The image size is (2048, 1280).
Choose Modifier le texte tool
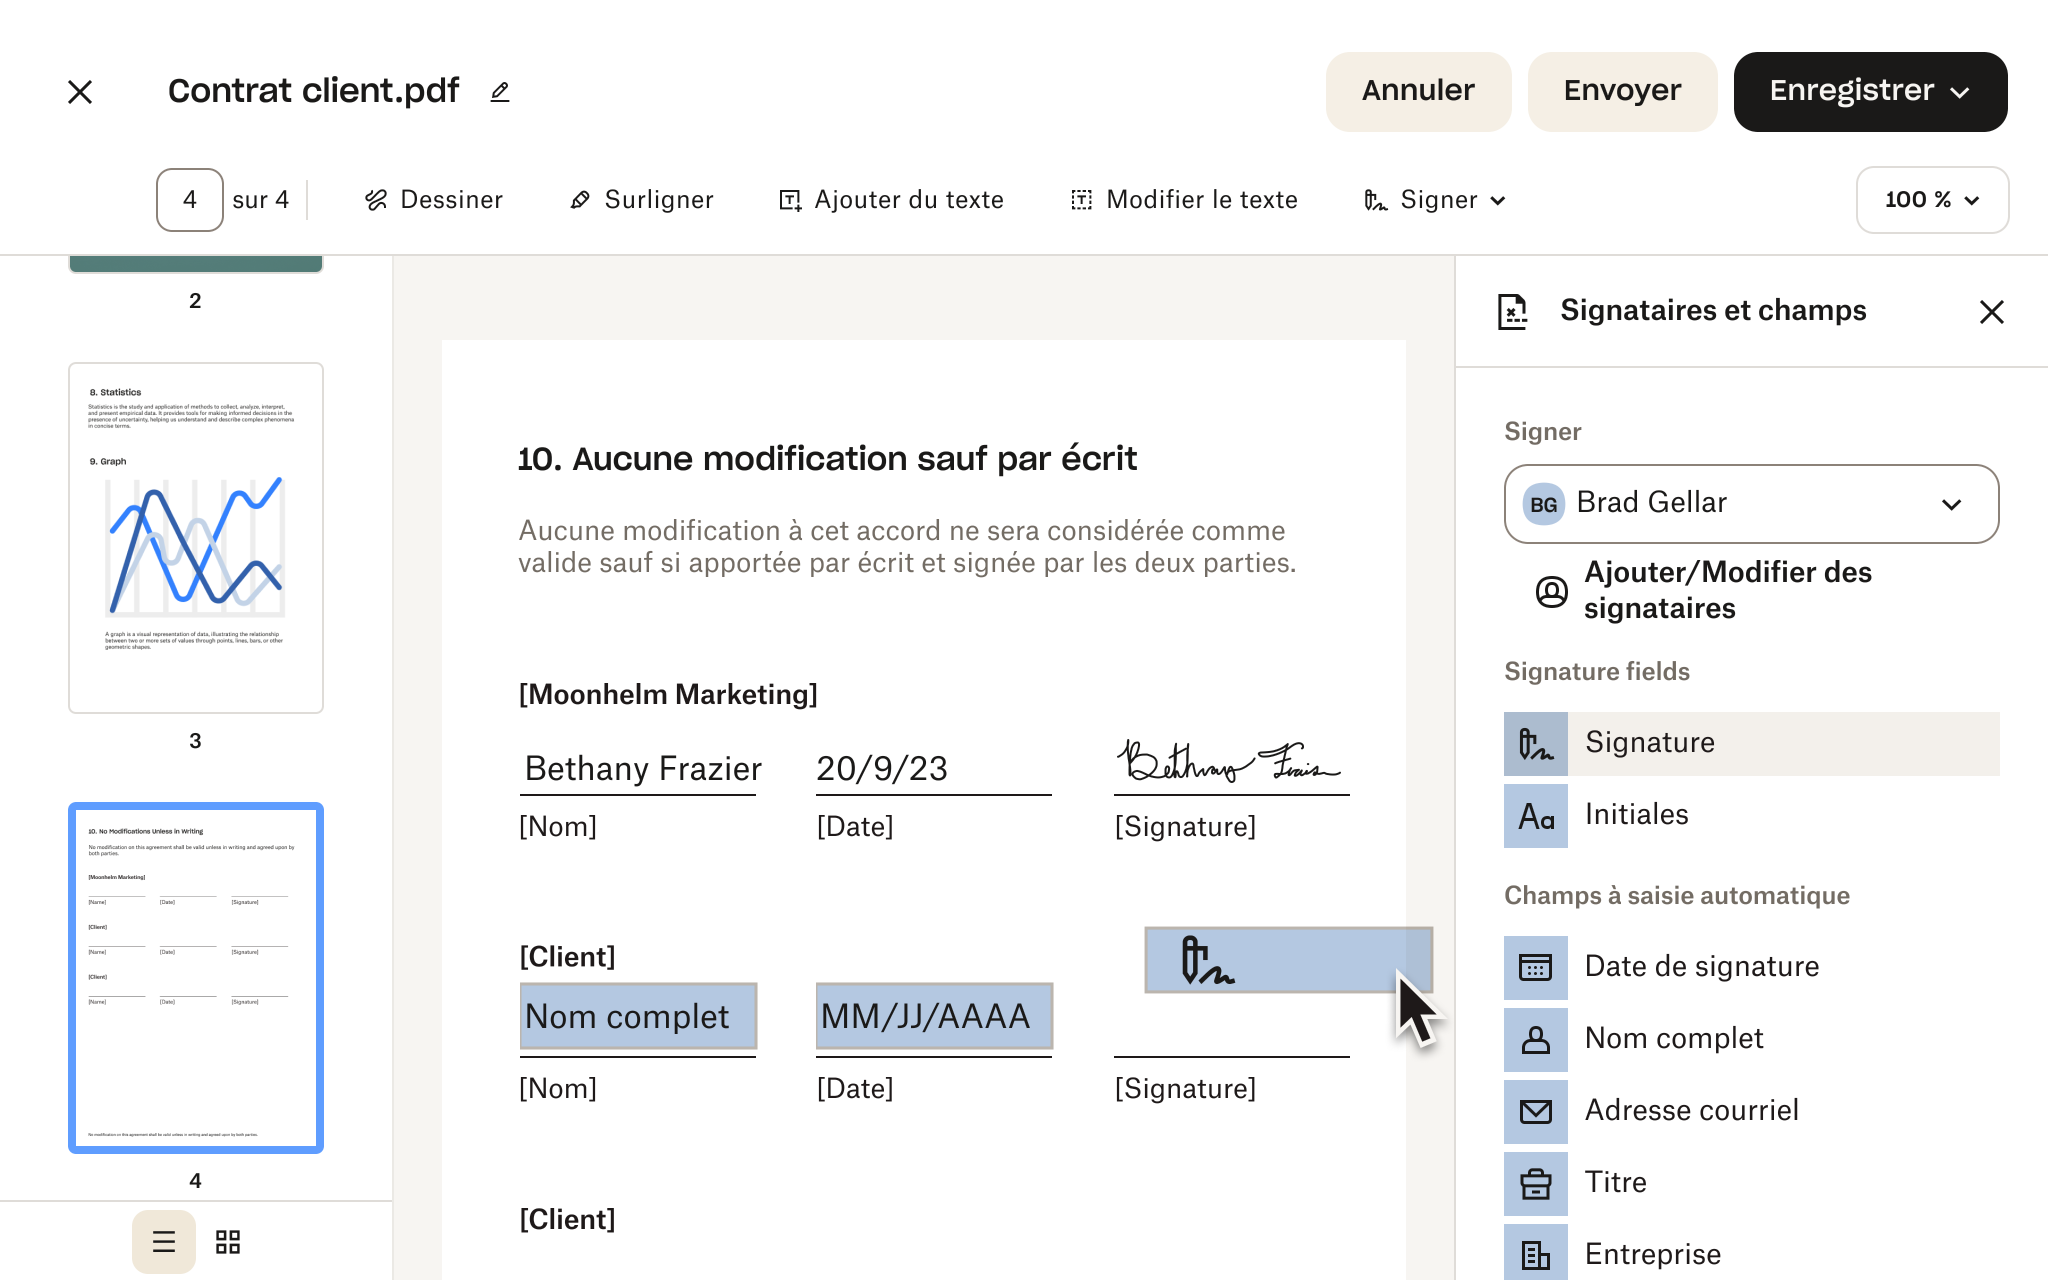coord(1184,200)
